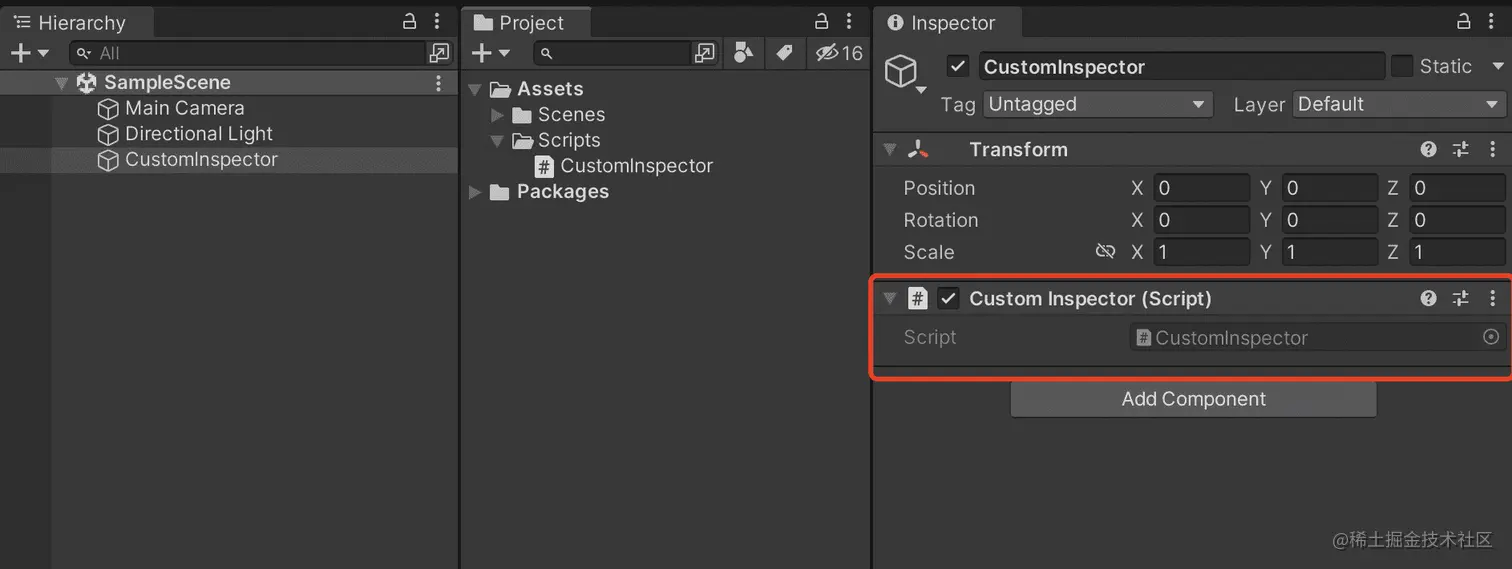
Task: Open Project panel search-by-label filter
Action: [x=784, y=53]
